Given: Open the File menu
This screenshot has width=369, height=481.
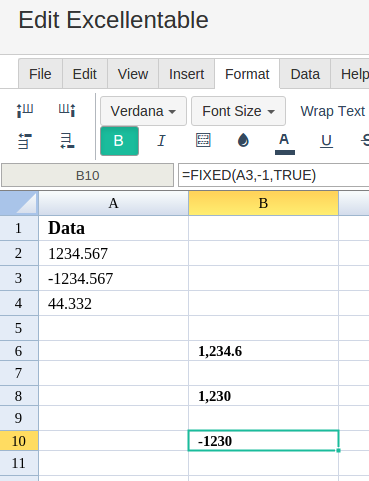Looking at the screenshot, I should click(x=40, y=74).
